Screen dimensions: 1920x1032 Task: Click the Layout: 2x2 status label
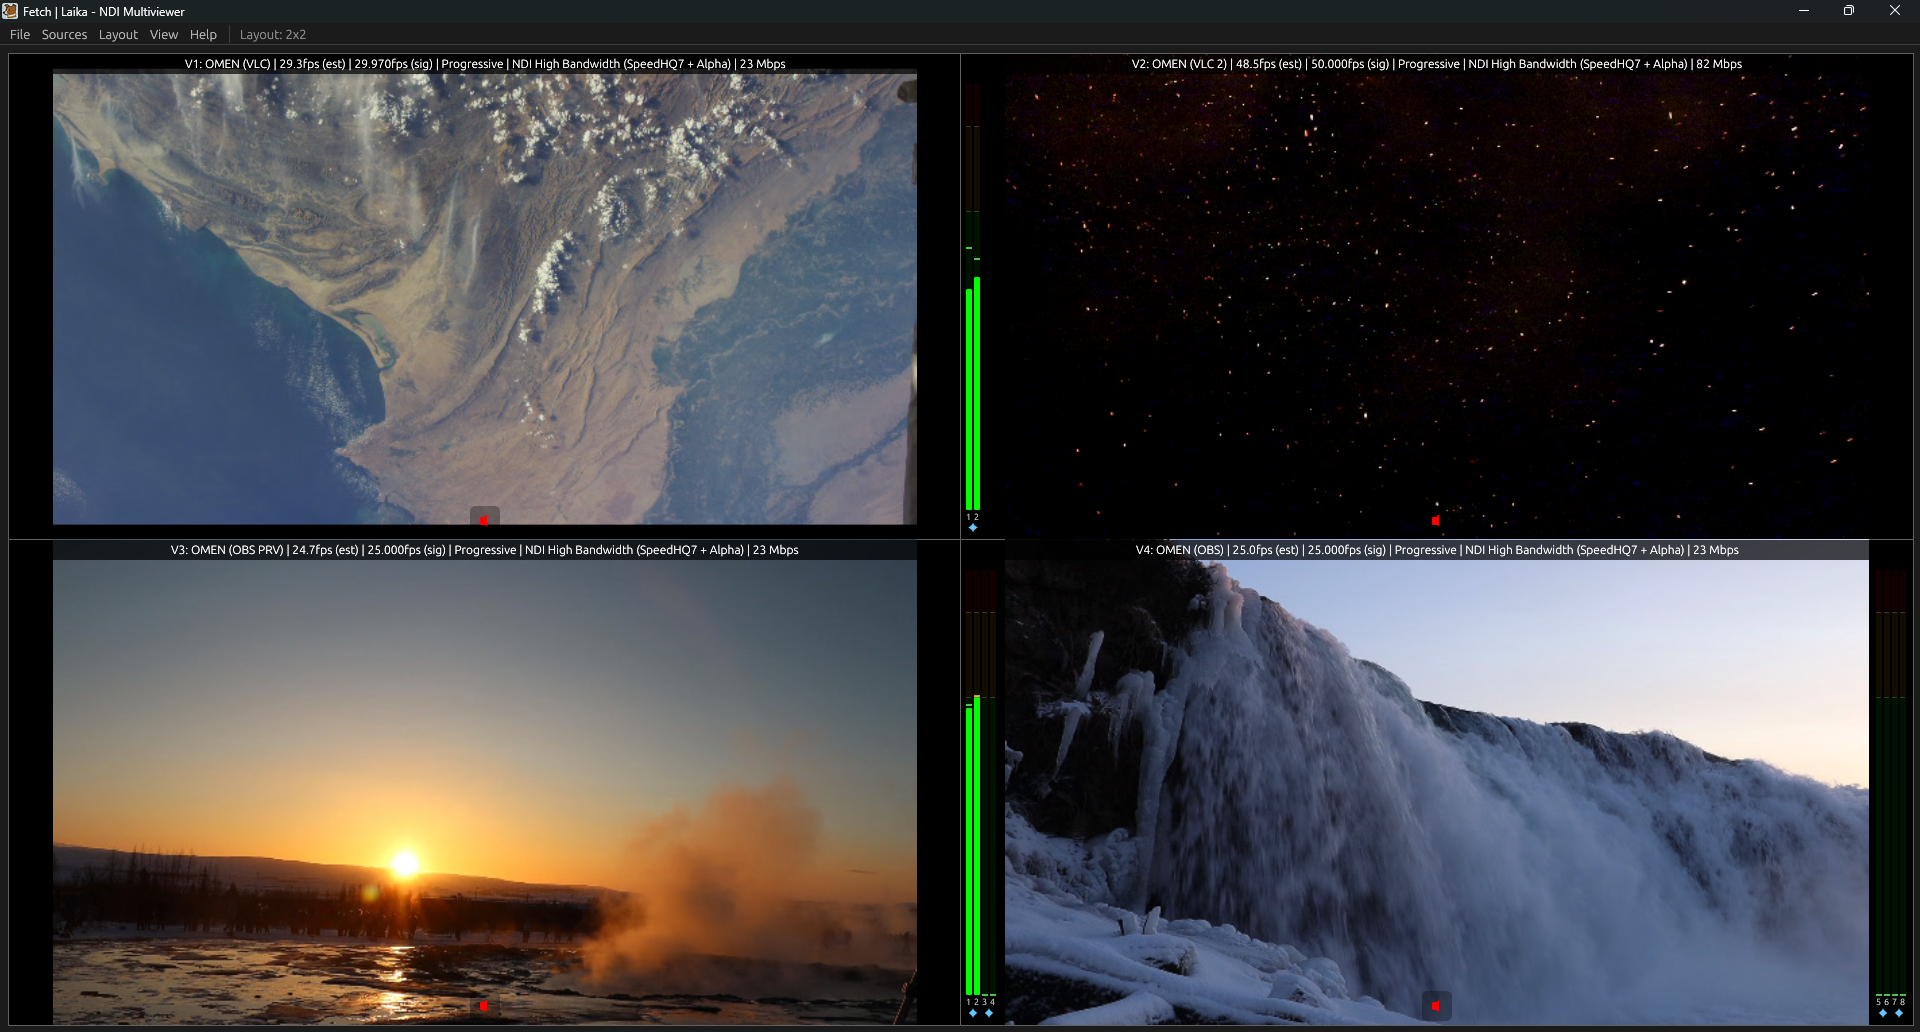point(272,34)
